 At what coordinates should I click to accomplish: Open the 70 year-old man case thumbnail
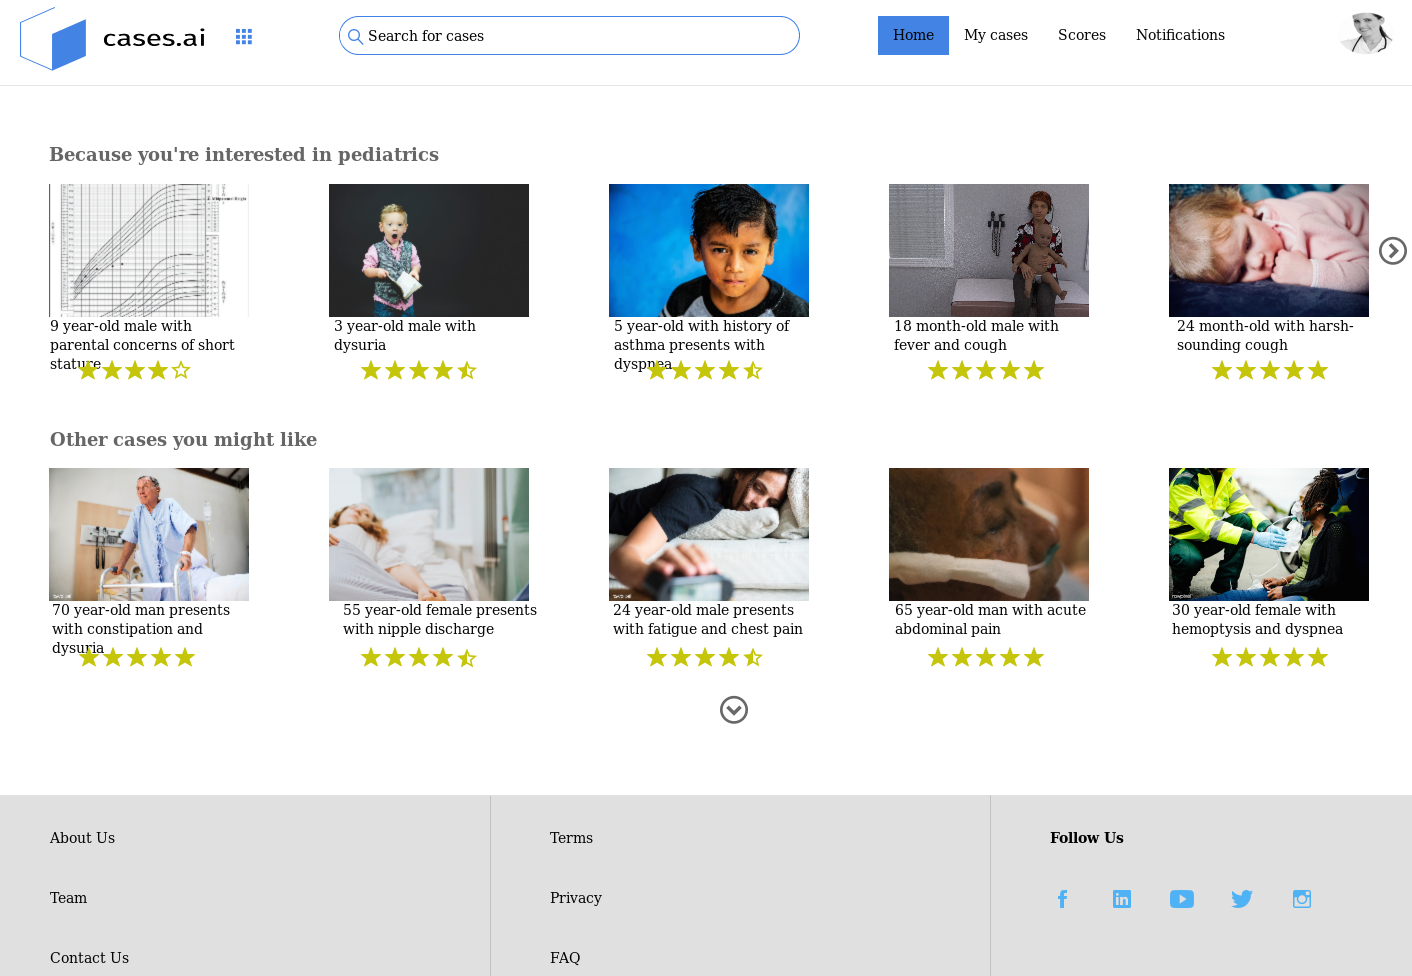(149, 534)
